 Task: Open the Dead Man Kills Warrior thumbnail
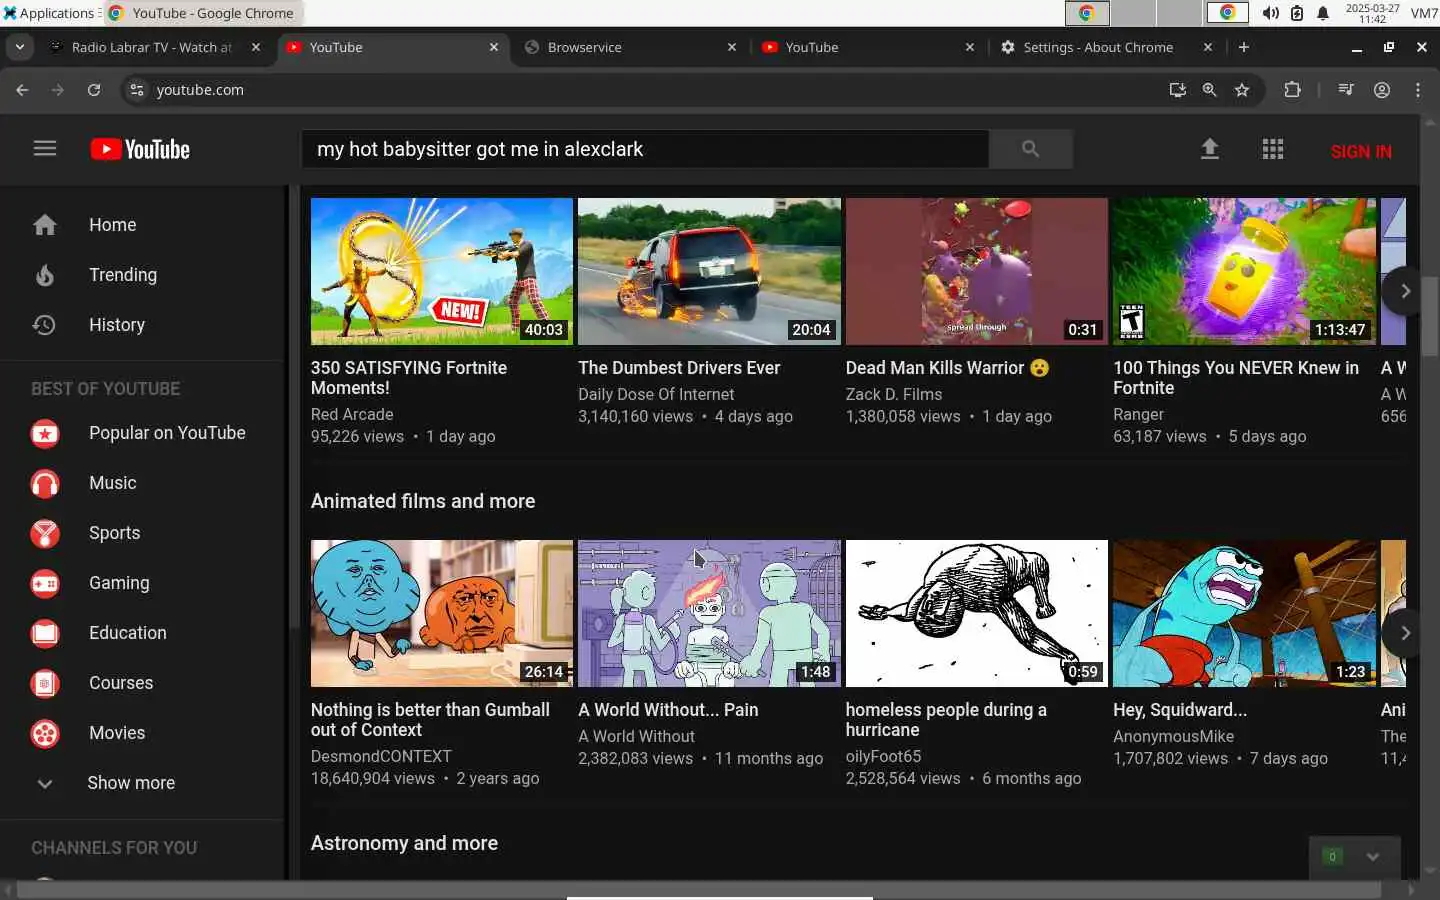[x=977, y=271]
